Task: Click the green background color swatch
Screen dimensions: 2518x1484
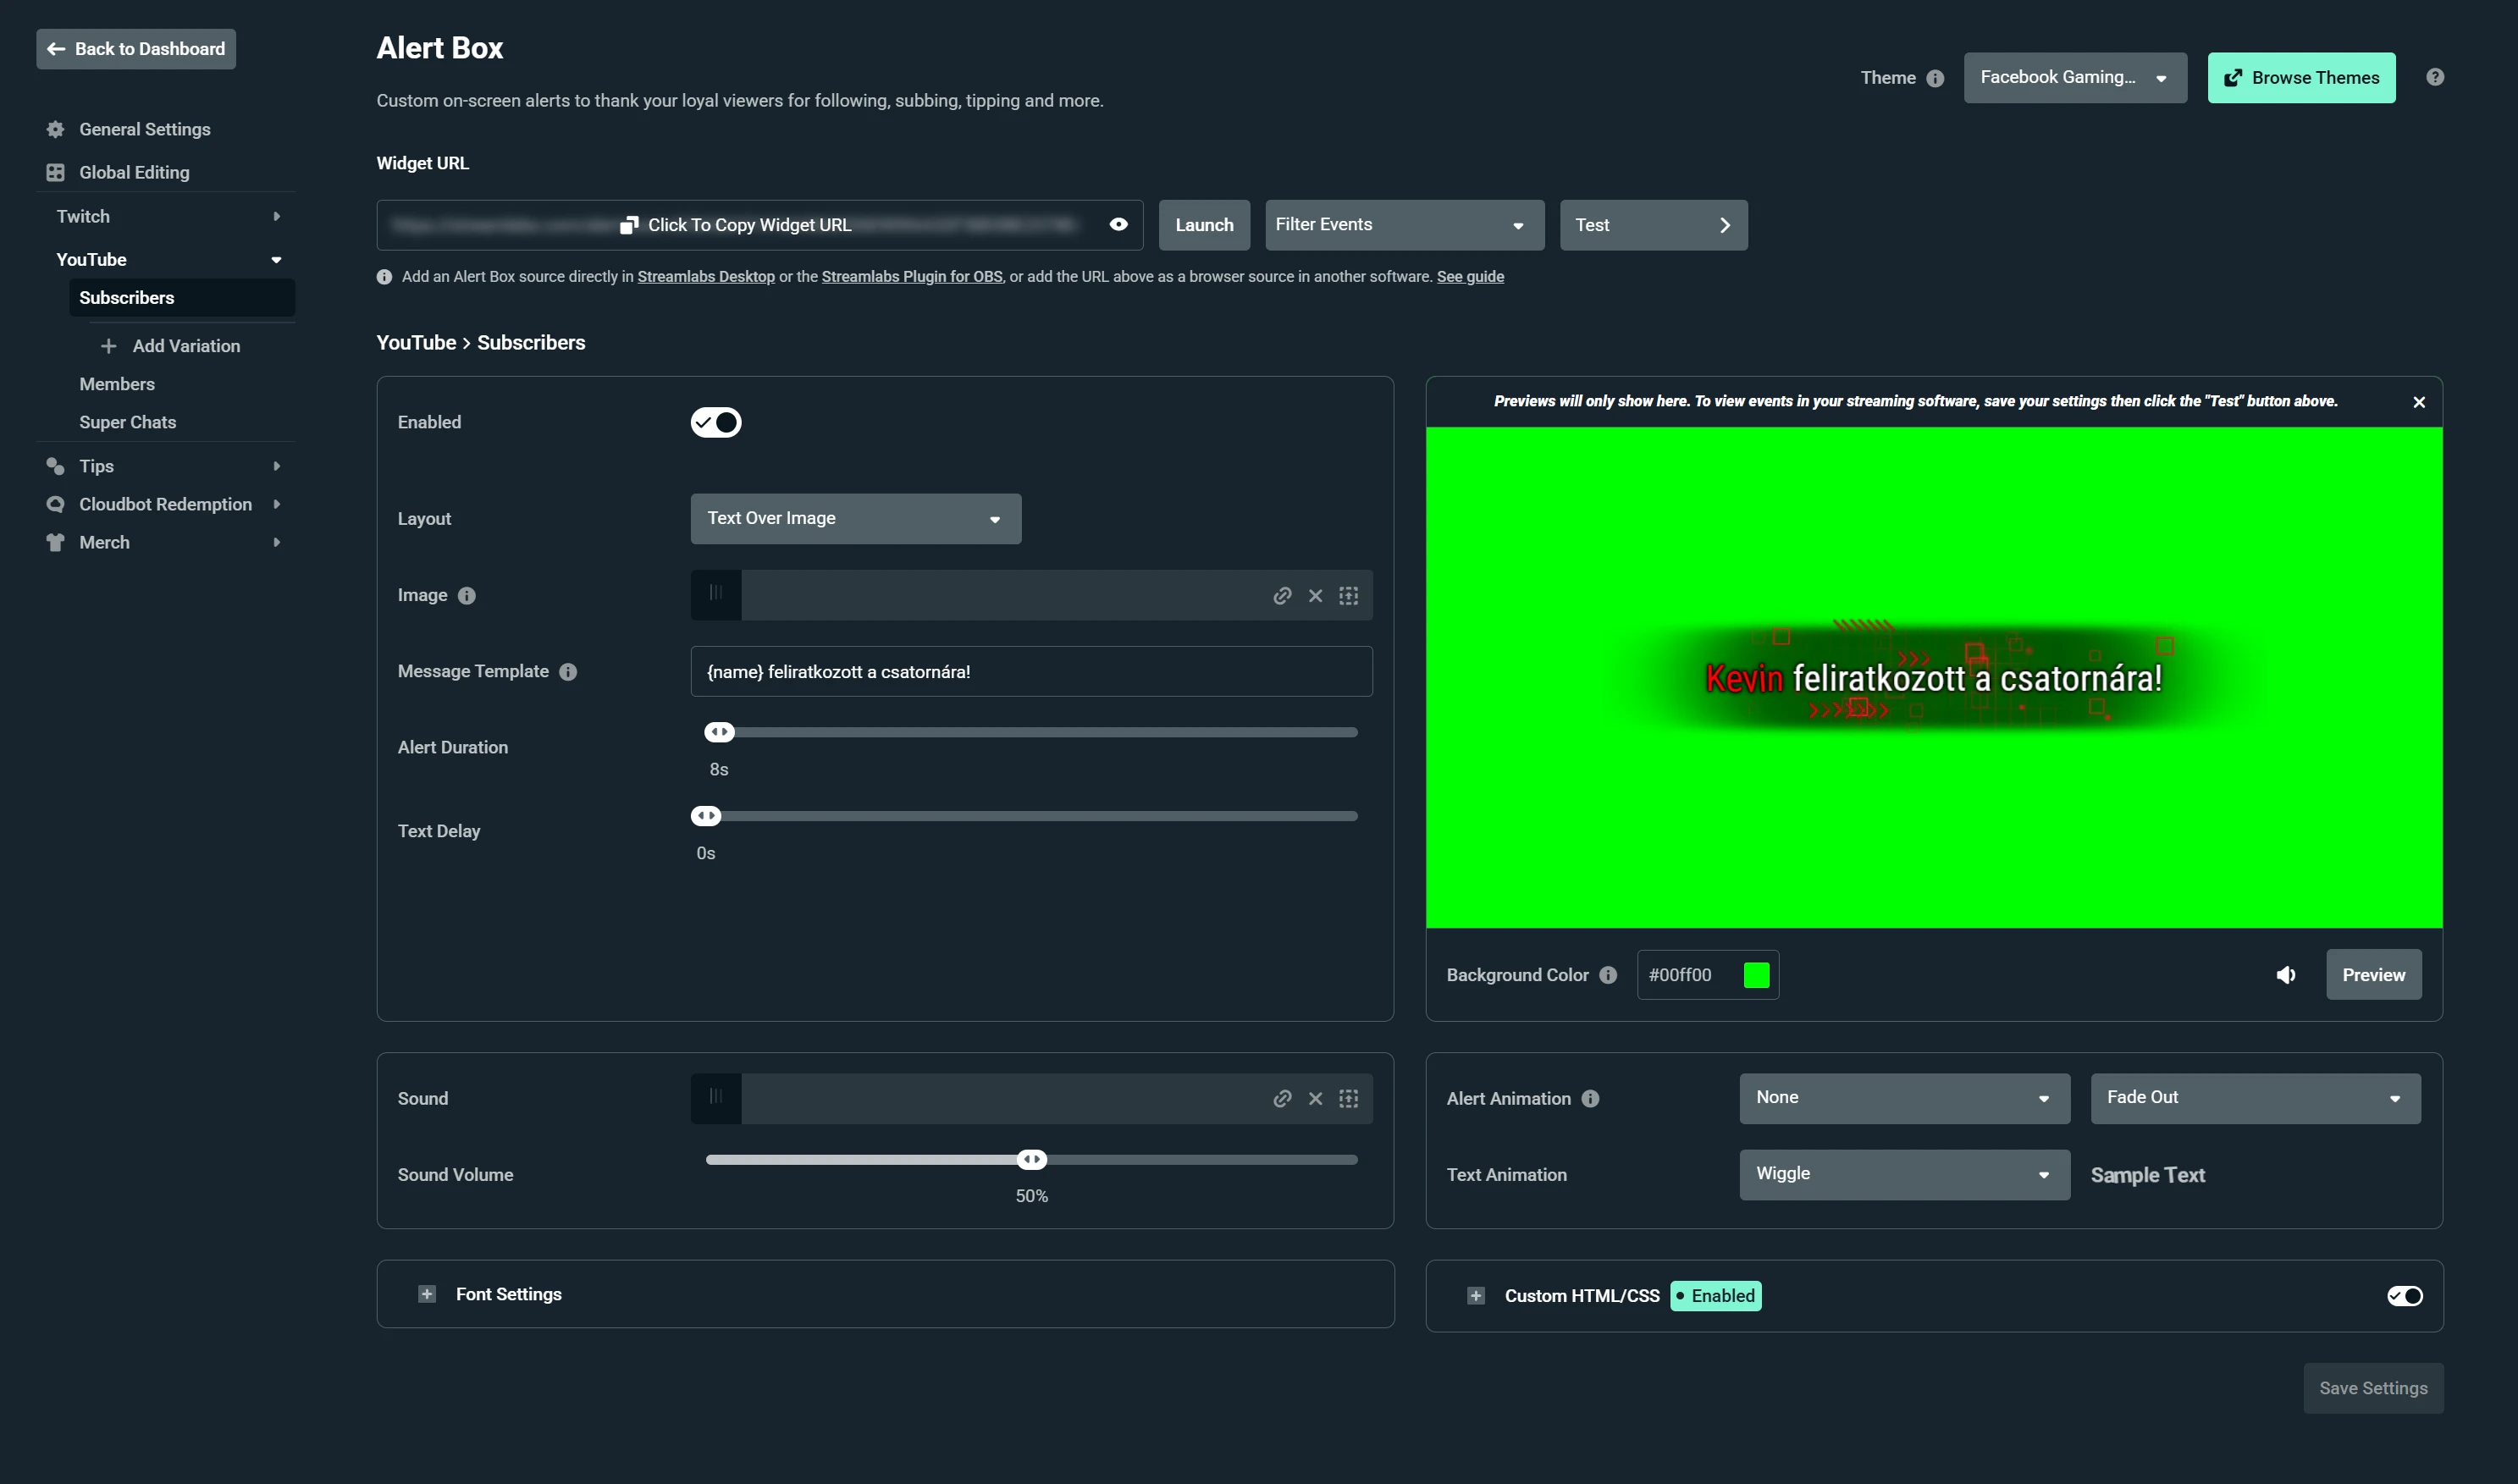Action: (1756, 975)
